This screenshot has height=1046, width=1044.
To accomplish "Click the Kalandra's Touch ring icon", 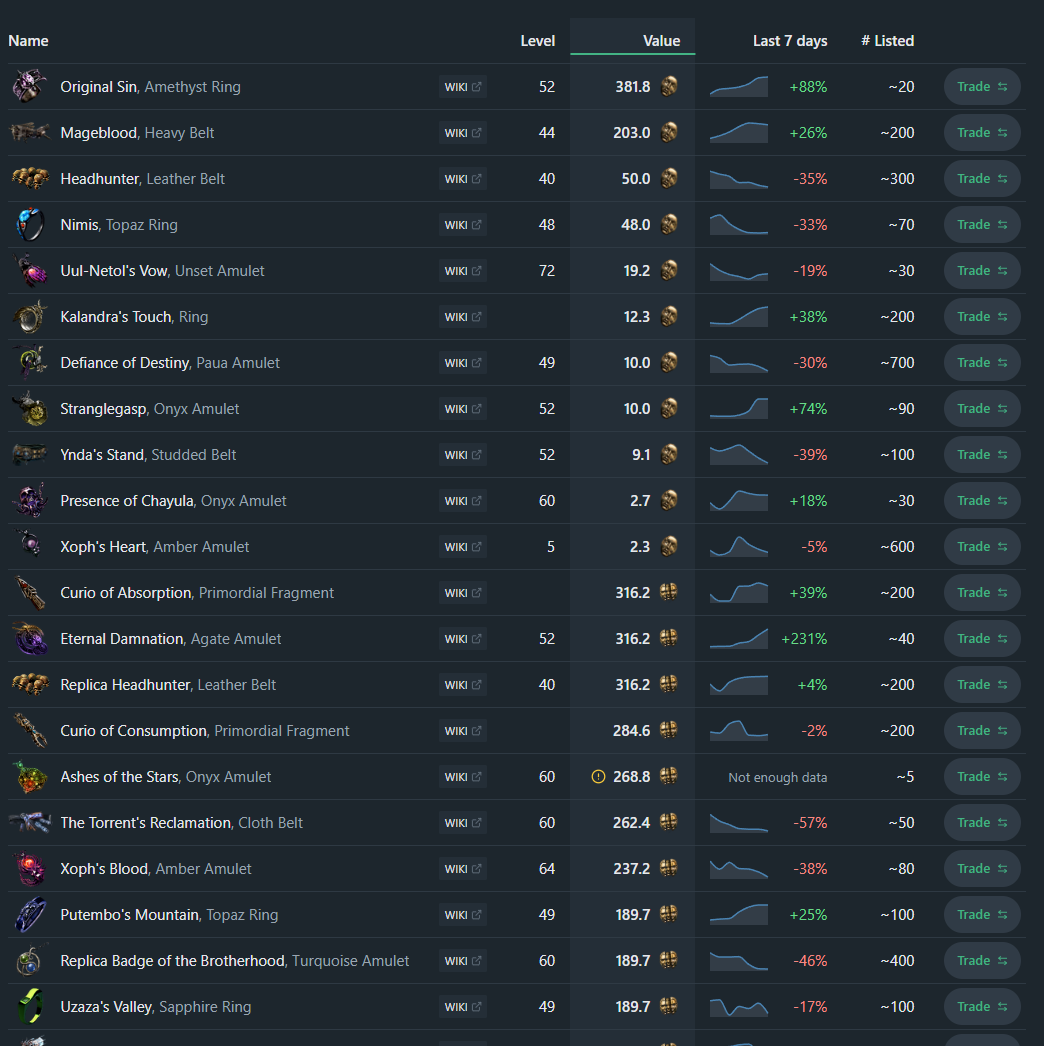I will click(30, 317).
